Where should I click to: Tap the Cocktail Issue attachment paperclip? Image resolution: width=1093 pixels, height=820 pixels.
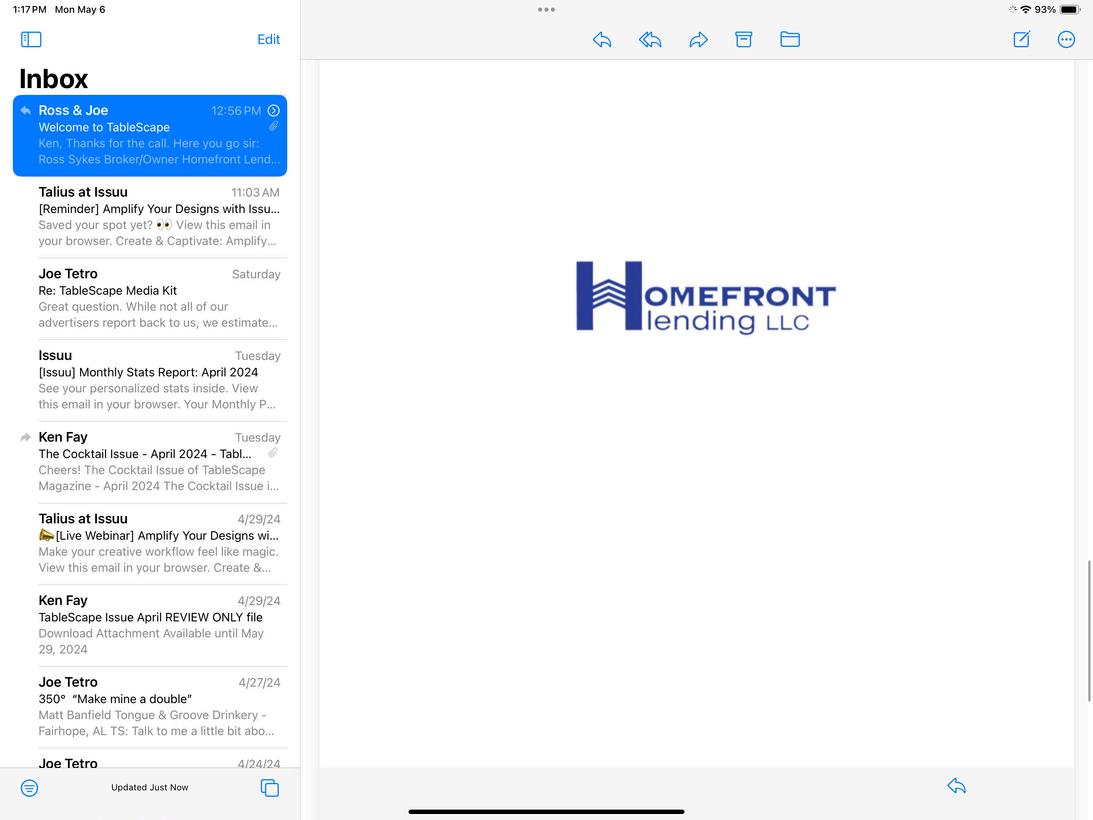(273, 453)
